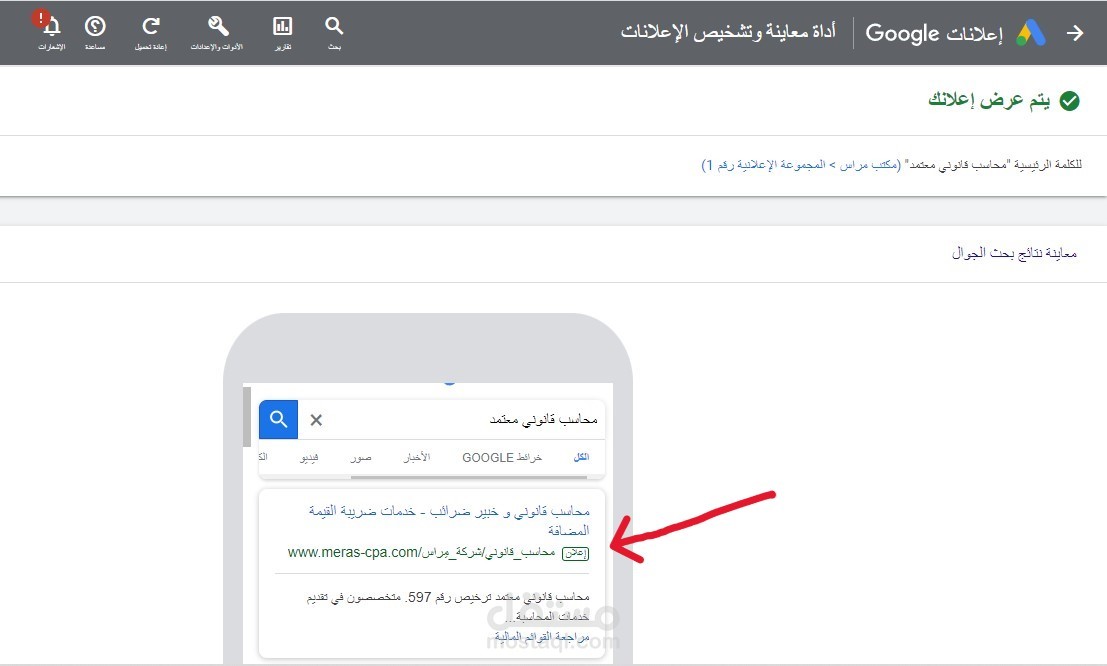1107x666 pixels.
Task: Open the help question mark icon
Action: pyautogui.click(x=95, y=26)
